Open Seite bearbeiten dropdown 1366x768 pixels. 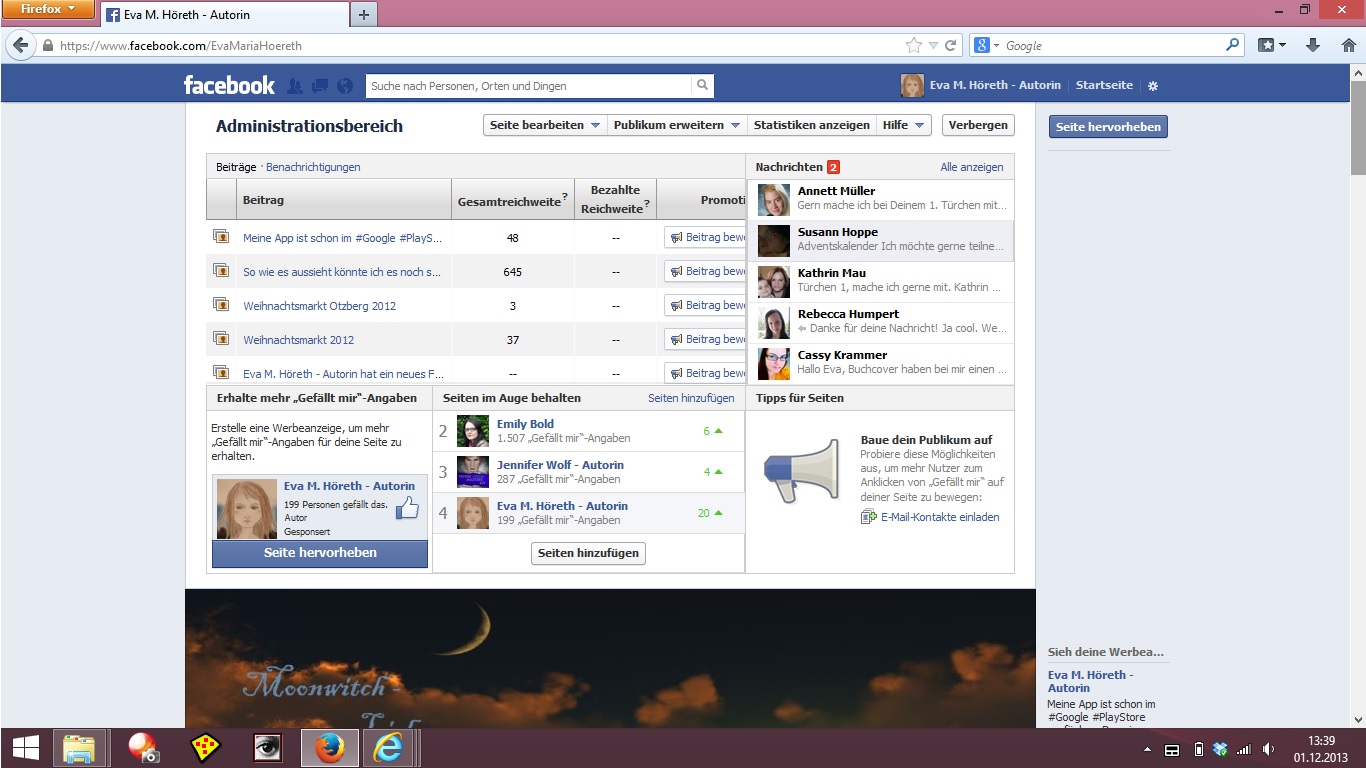pos(545,125)
